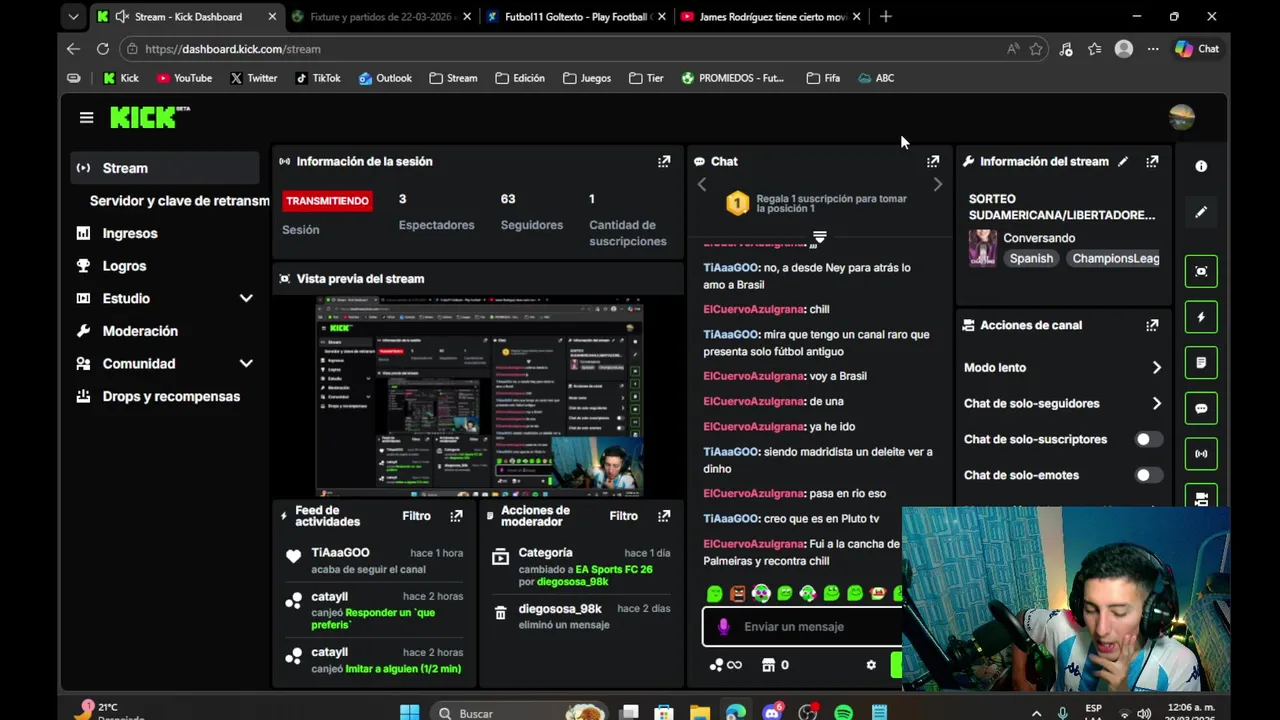This screenshot has height=720, width=1280.
Task: Open Filtro in Acciones de moderador
Action: pos(623,516)
